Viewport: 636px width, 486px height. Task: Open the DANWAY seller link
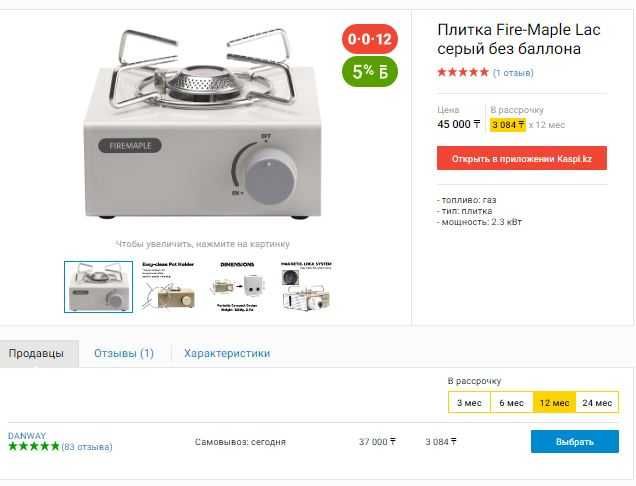(x=27, y=436)
